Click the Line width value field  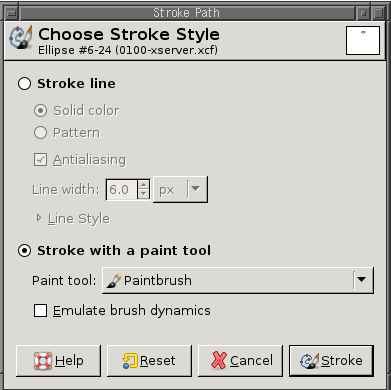122,189
